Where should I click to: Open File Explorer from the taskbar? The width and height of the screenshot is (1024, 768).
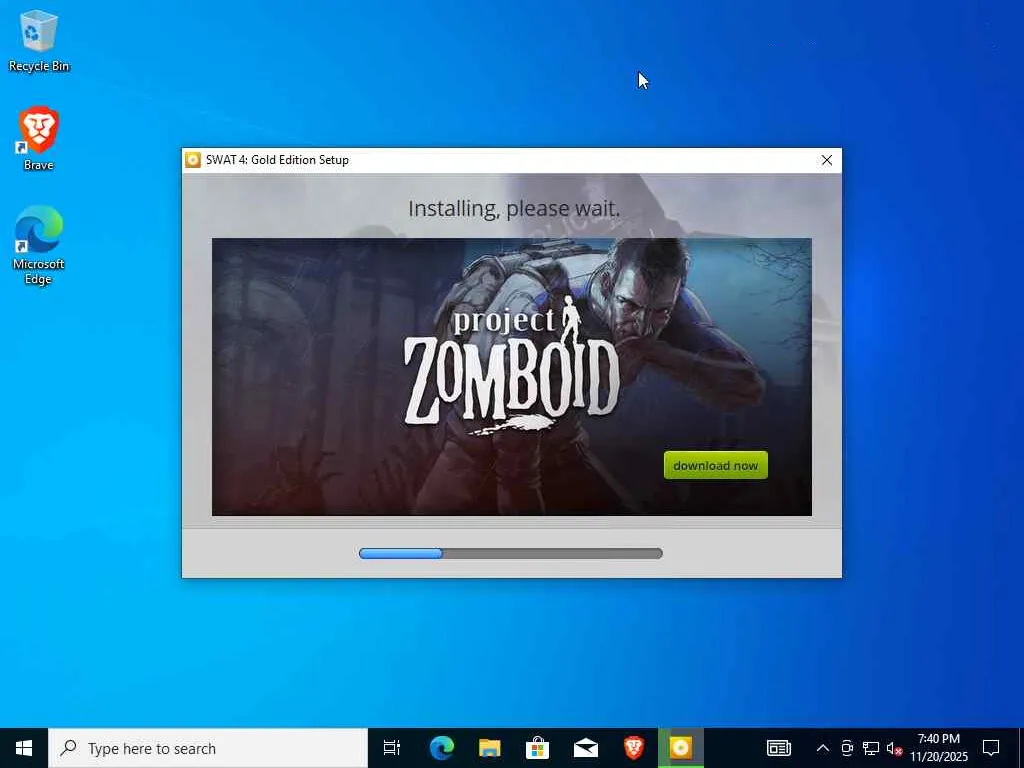click(490, 748)
